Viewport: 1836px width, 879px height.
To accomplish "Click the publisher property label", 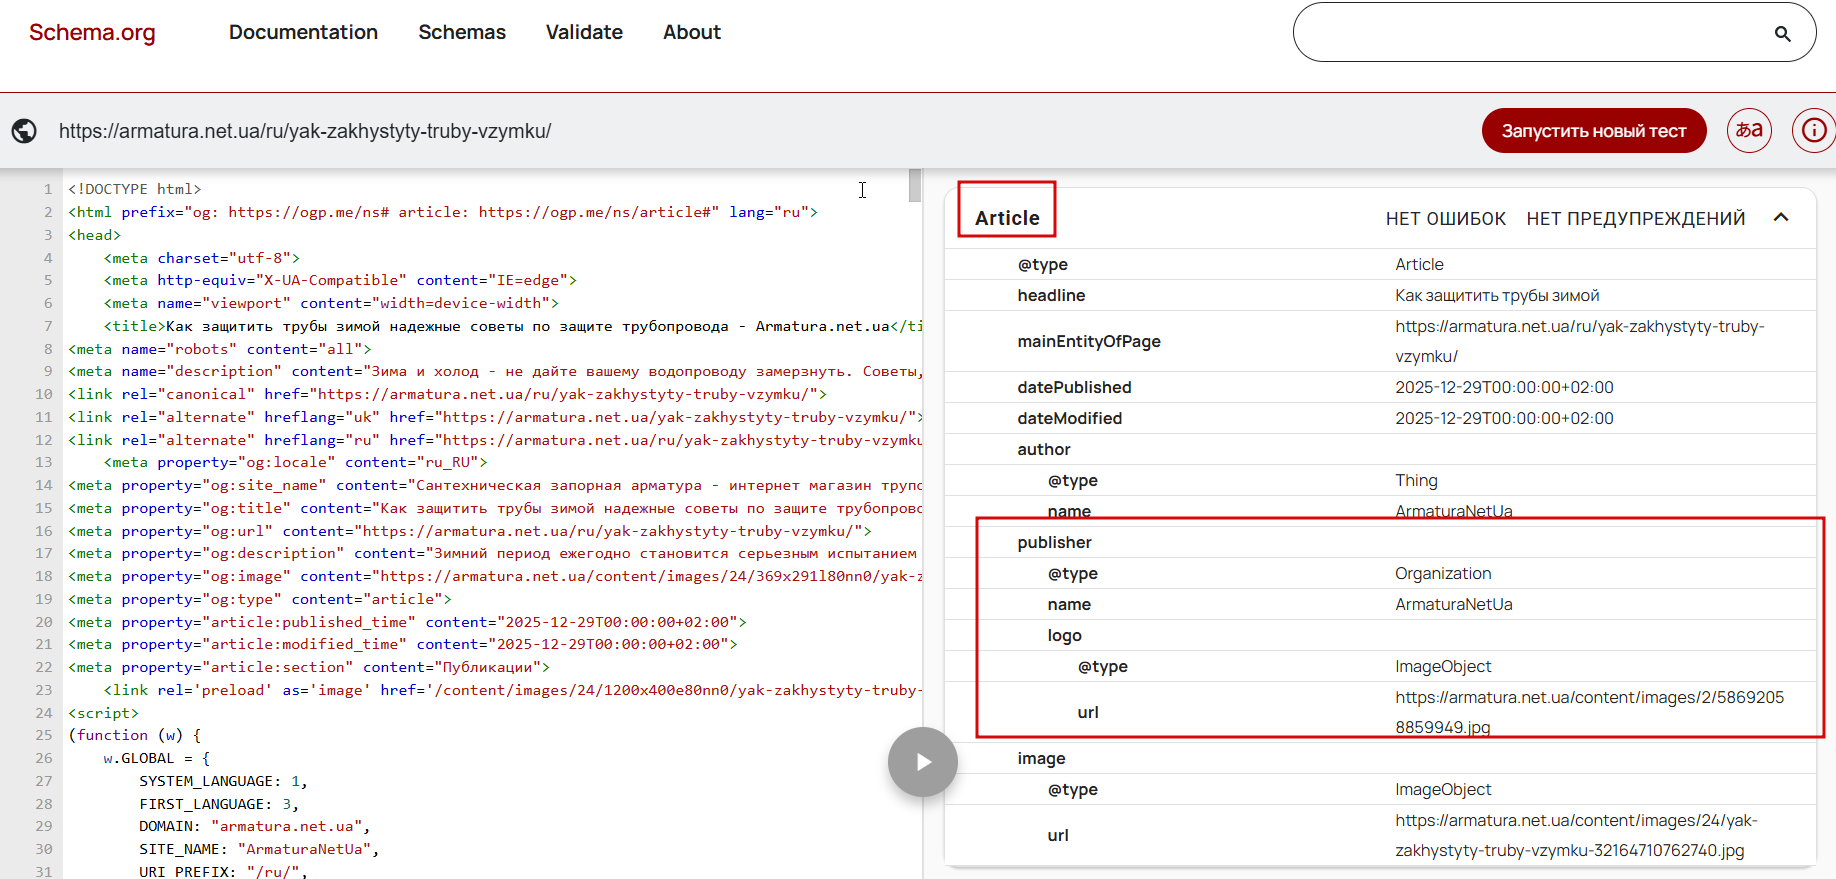I will (x=1055, y=542).
